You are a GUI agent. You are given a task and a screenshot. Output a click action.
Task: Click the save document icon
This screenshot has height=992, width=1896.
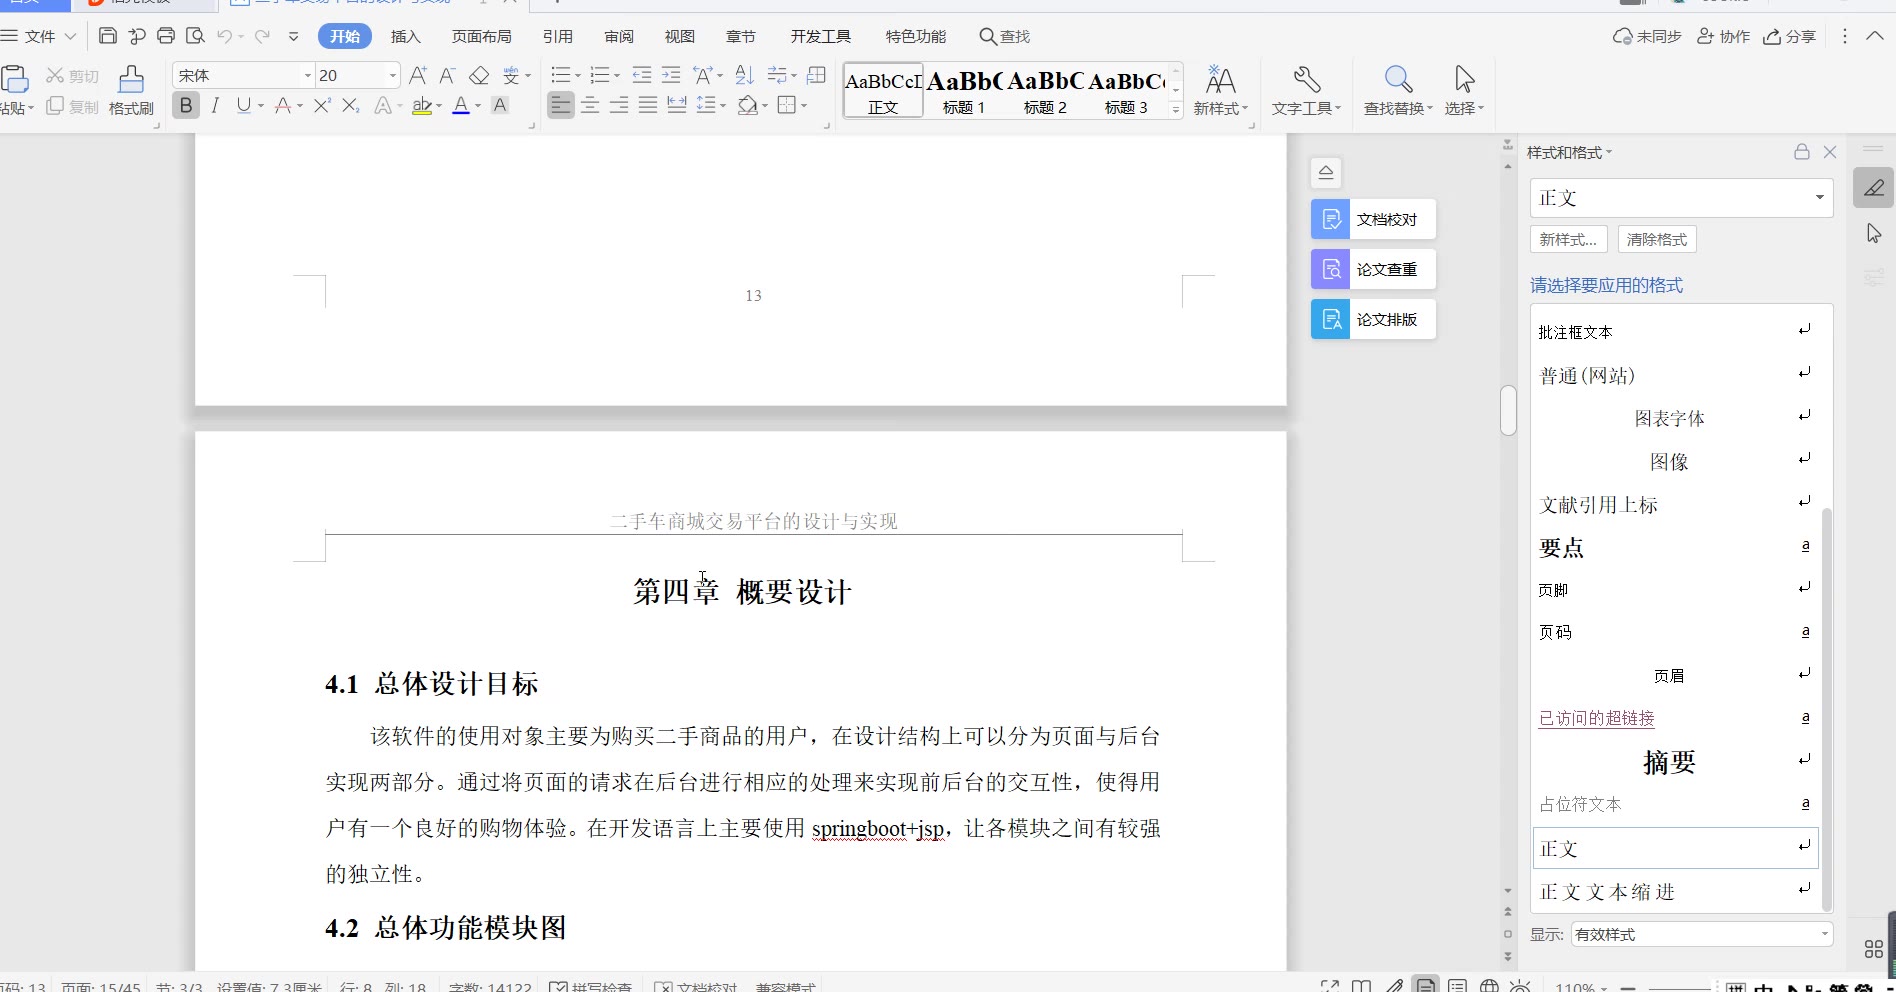coord(108,36)
